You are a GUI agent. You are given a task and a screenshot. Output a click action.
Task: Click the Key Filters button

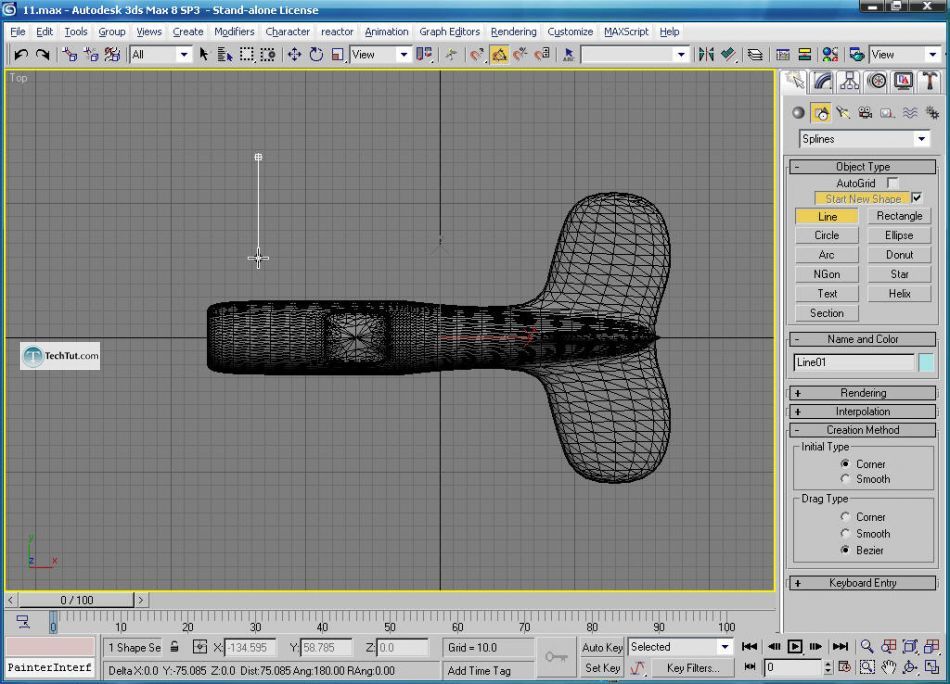point(693,668)
